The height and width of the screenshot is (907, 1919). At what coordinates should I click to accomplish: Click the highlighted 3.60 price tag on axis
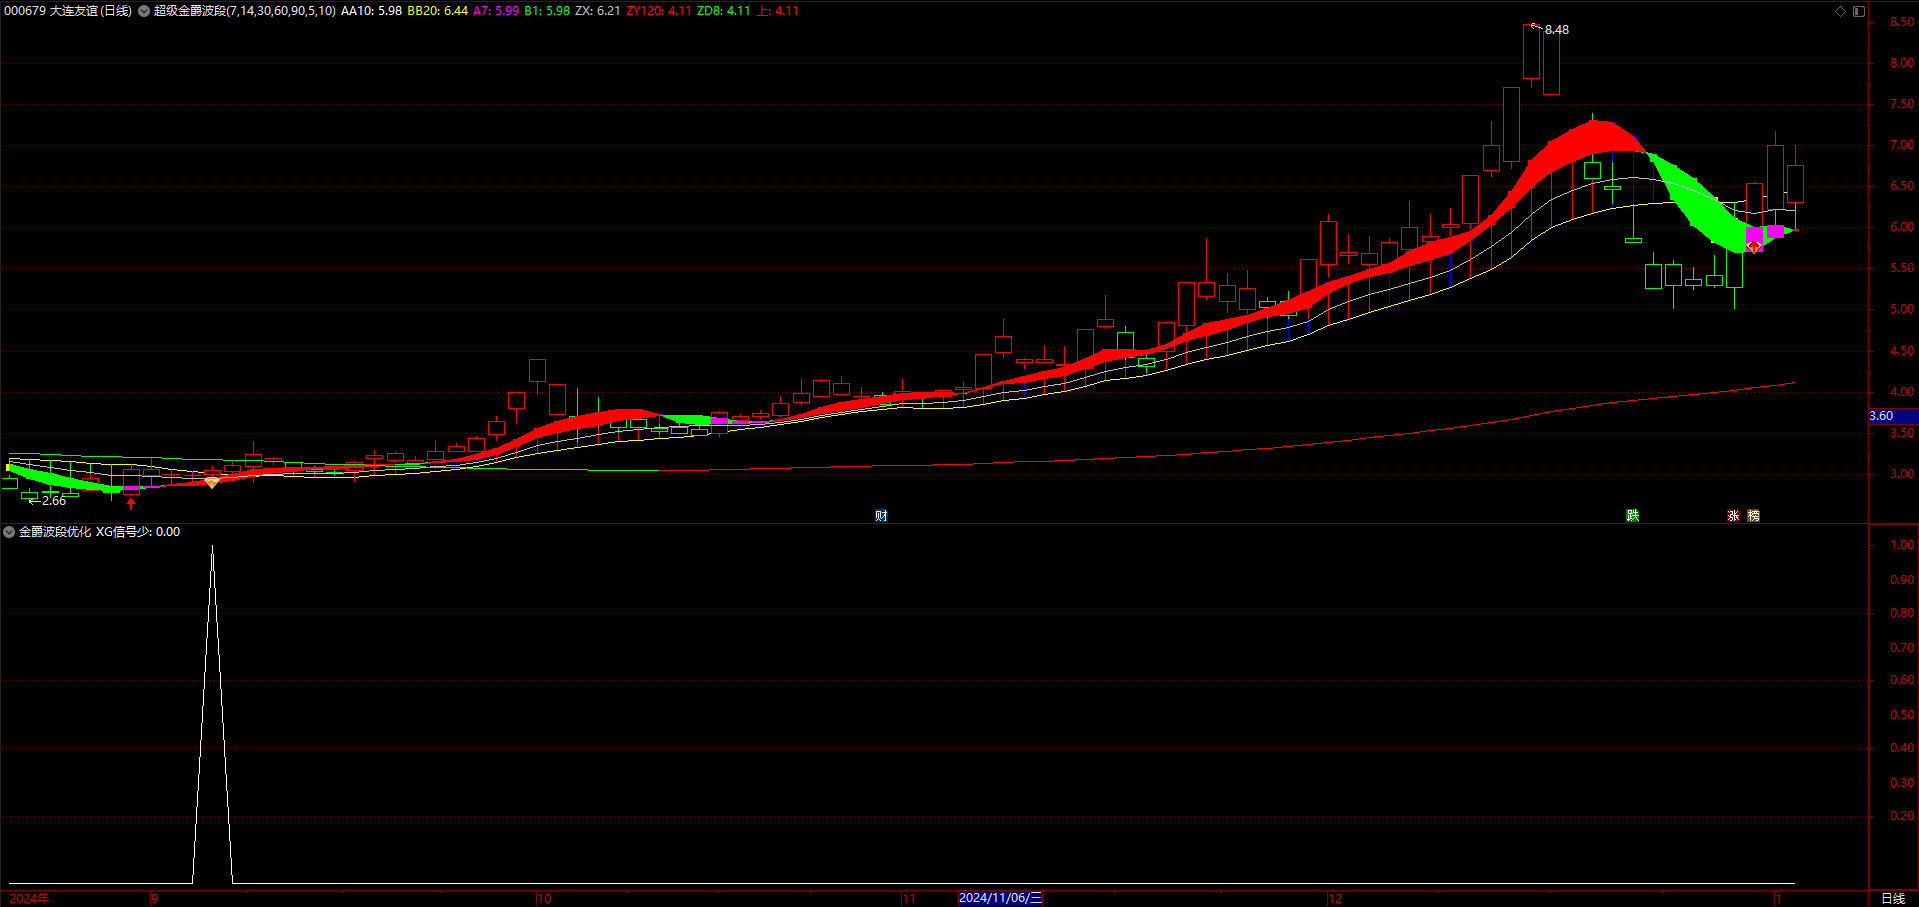(x=1893, y=416)
